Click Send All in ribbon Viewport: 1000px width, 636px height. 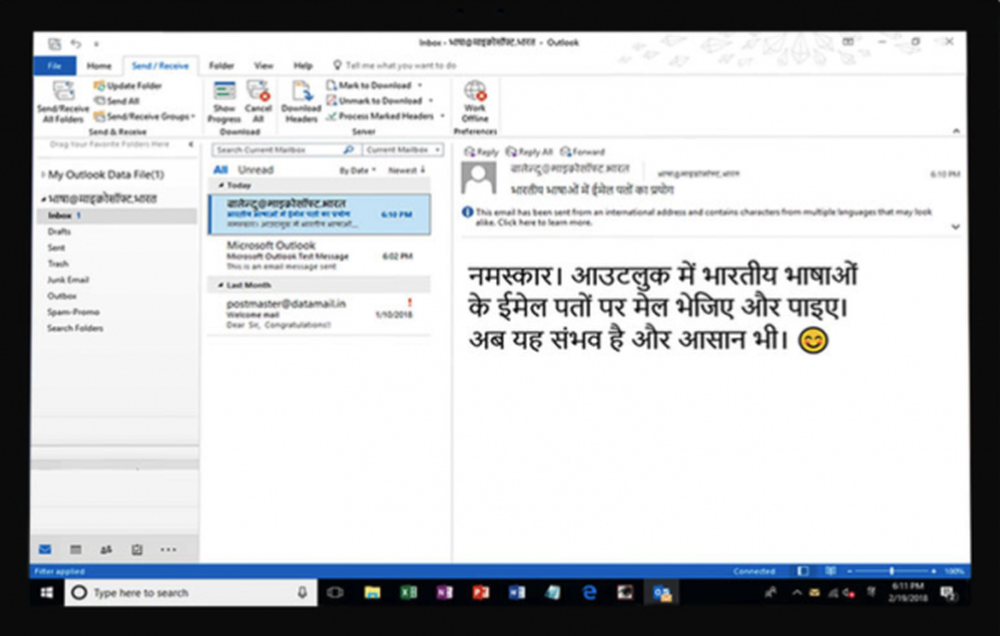[117, 101]
